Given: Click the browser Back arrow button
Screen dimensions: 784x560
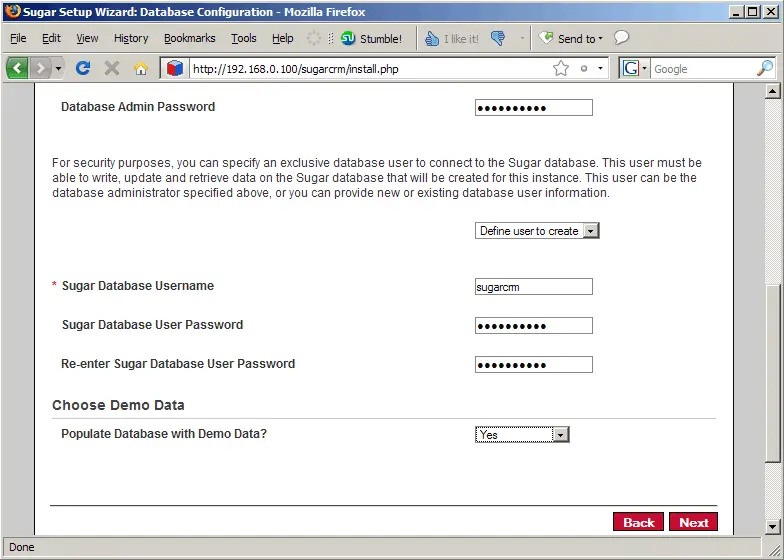Looking at the screenshot, I should (18, 68).
